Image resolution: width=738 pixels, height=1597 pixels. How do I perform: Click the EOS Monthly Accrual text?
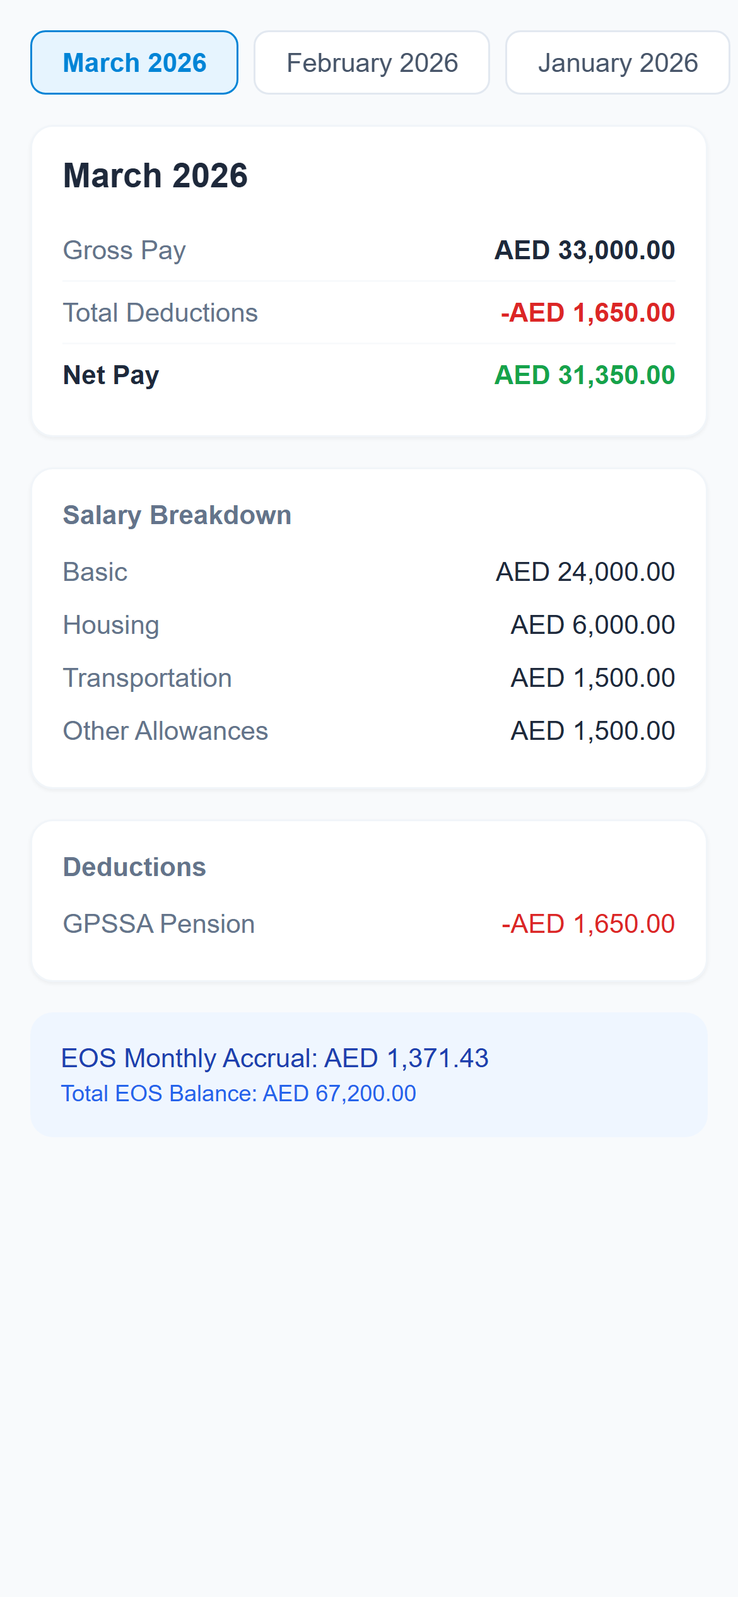click(275, 1058)
